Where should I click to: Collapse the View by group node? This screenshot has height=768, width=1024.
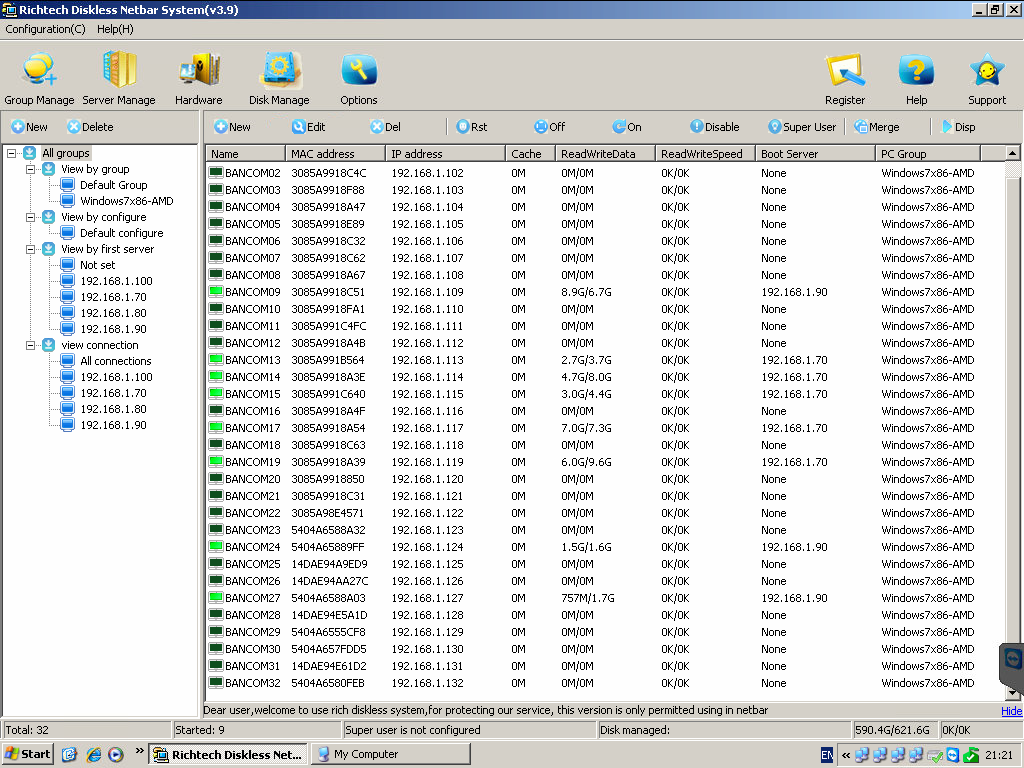(x=30, y=169)
